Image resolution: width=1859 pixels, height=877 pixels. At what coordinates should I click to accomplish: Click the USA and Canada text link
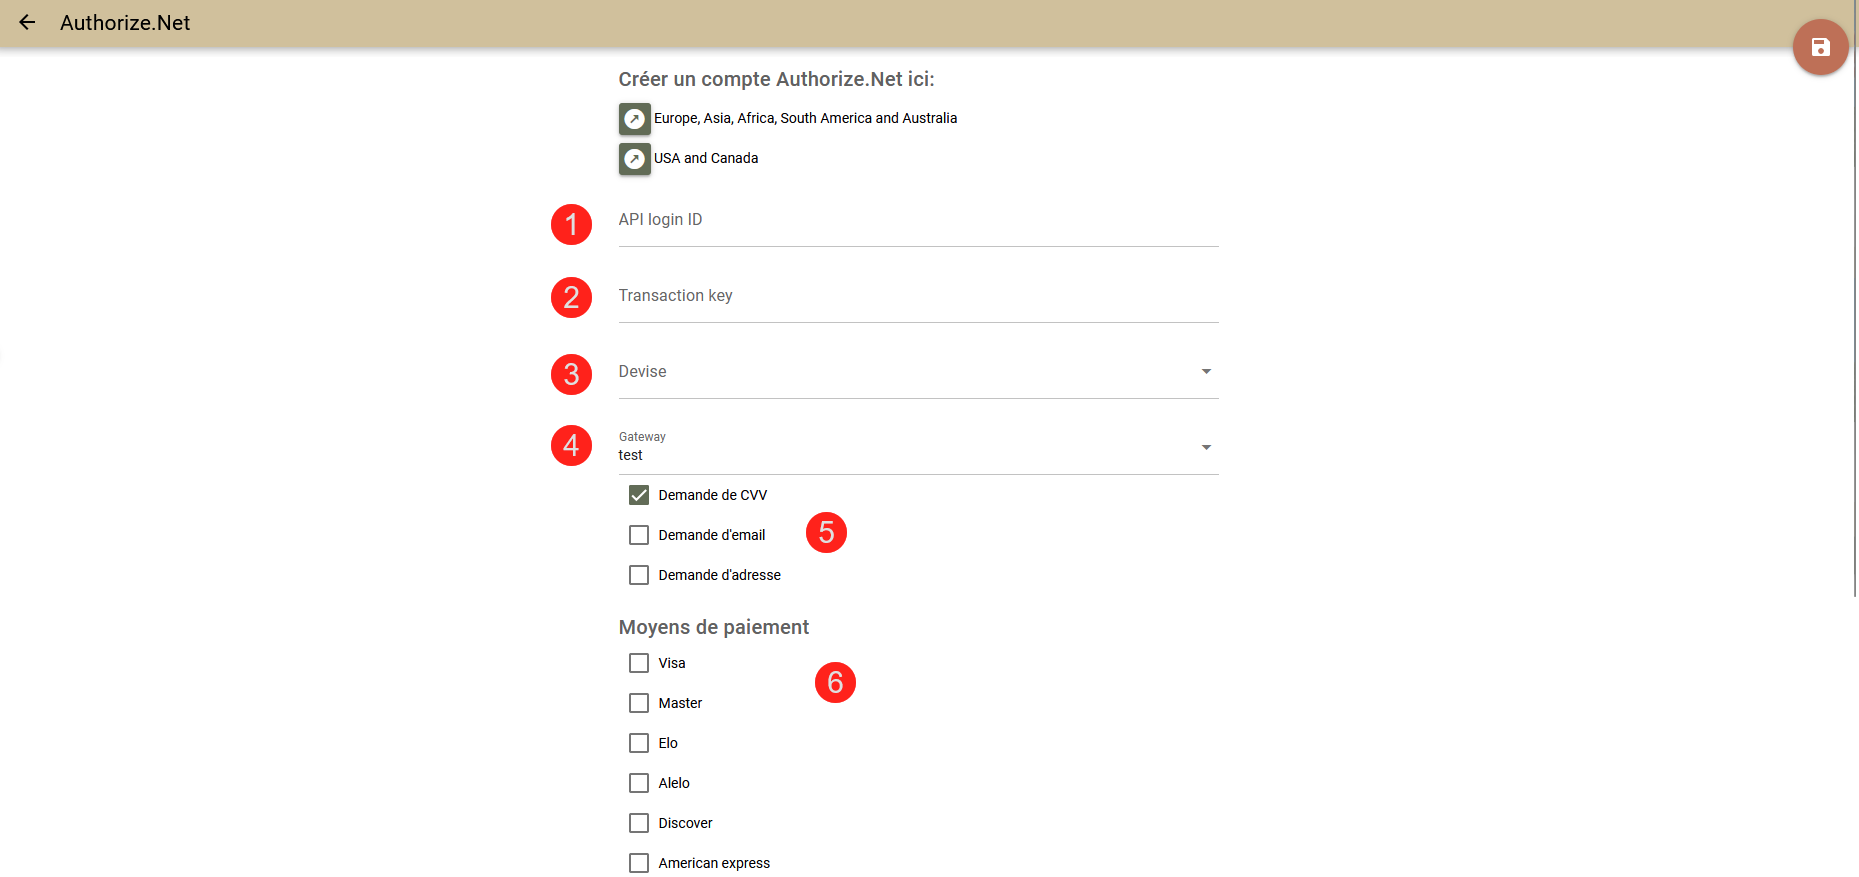tap(706, 158)
